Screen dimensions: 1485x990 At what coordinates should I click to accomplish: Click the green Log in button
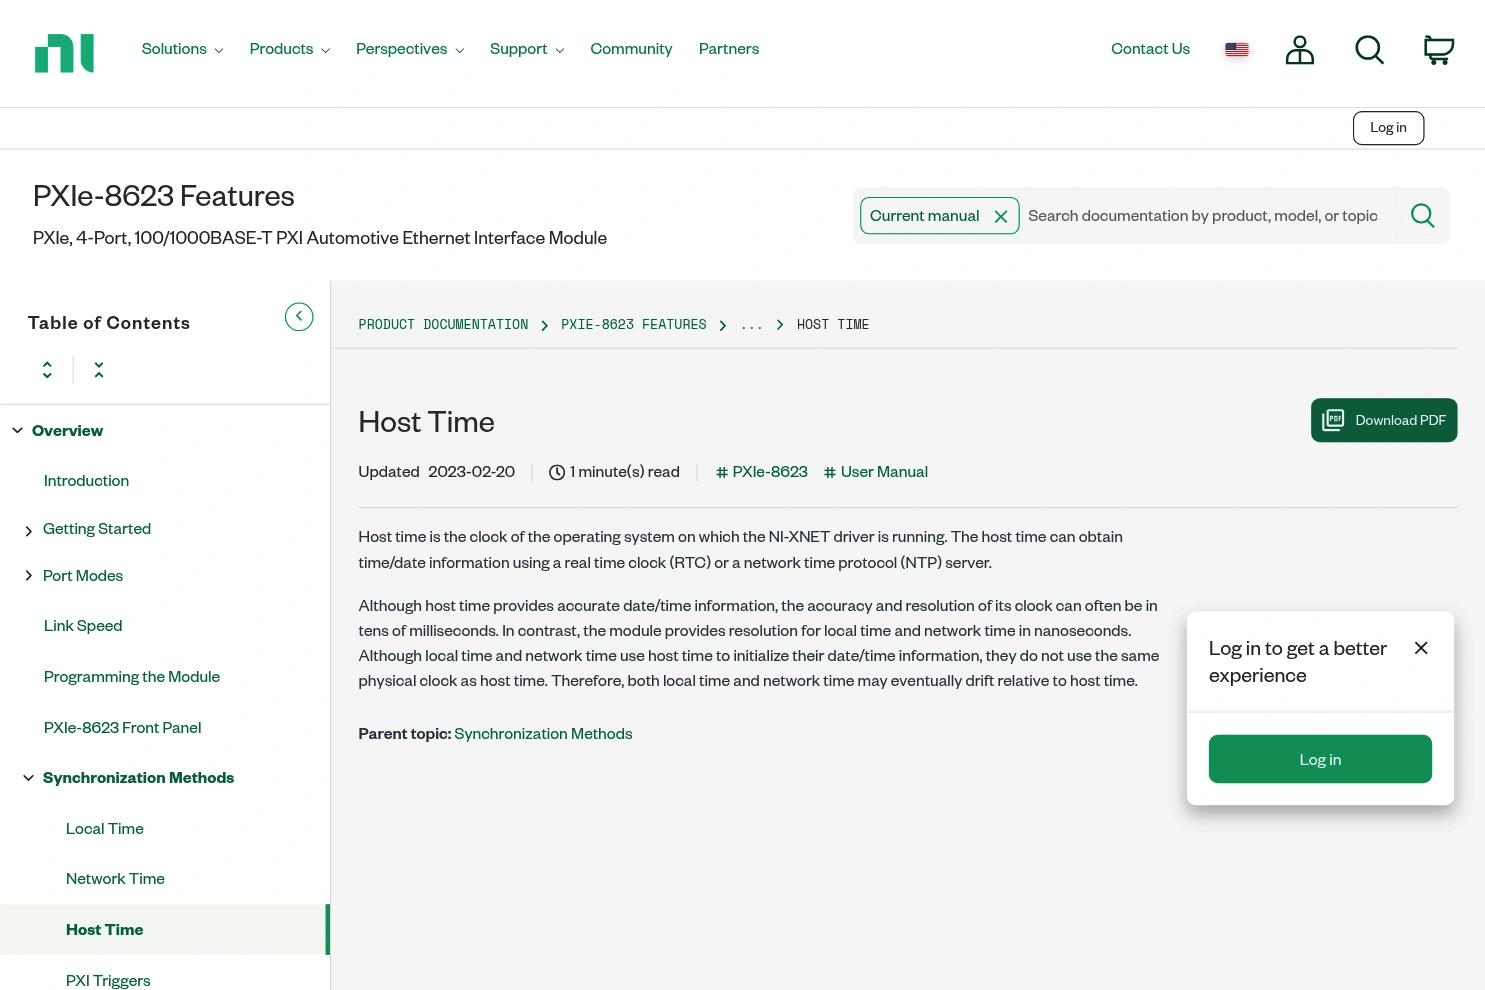tap(1320, 759)
